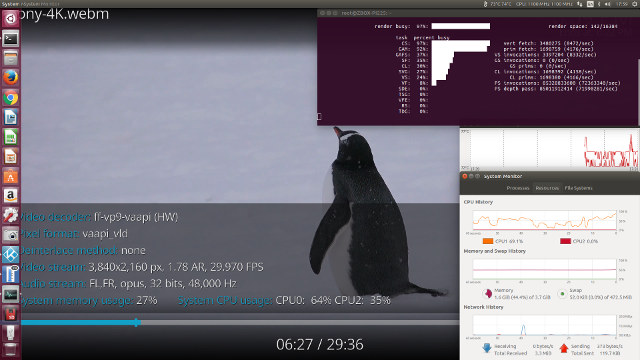This screenshot has width=640, height=360.
Task: Change the CPU1 orange color swatch
Action: (488, 241)
